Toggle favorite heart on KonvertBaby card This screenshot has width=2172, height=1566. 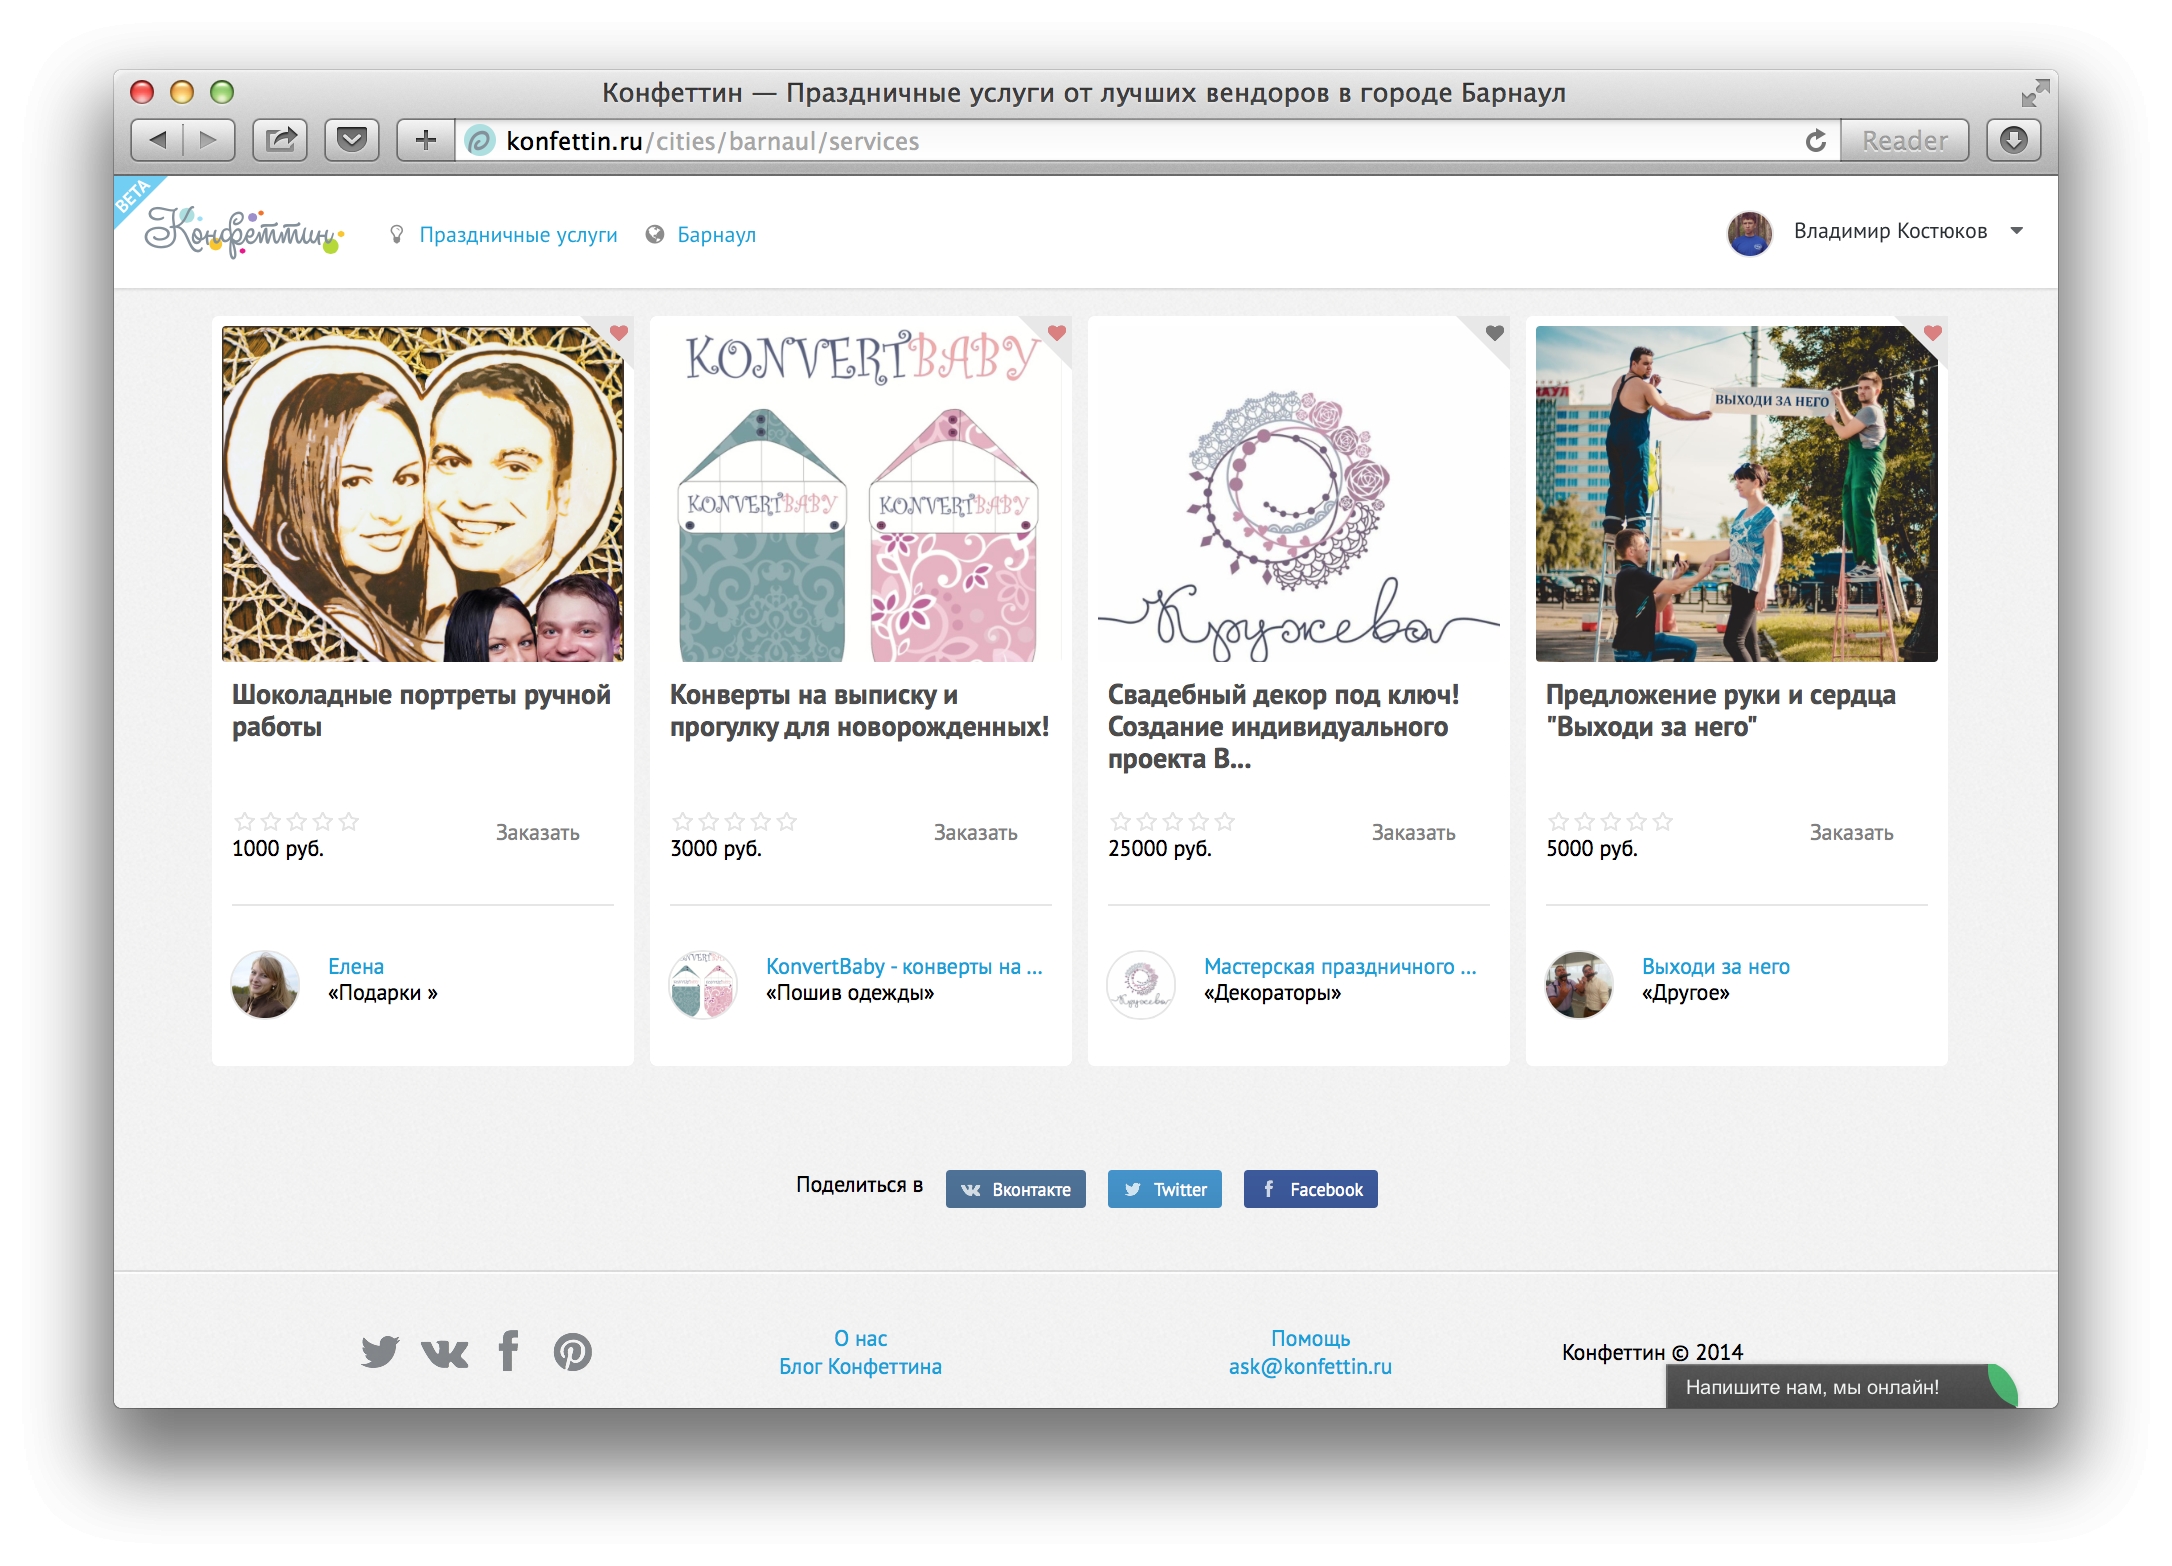(1057, 333)
